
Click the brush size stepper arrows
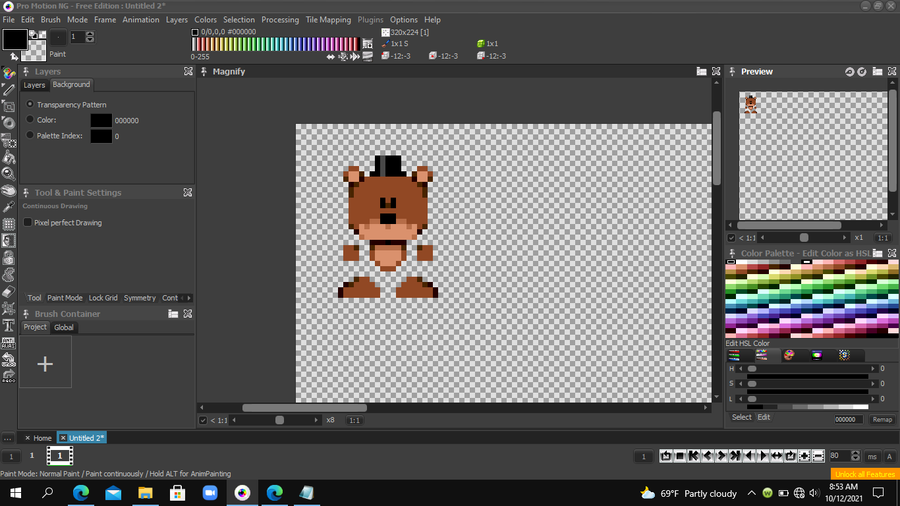[x=90, y=37]
